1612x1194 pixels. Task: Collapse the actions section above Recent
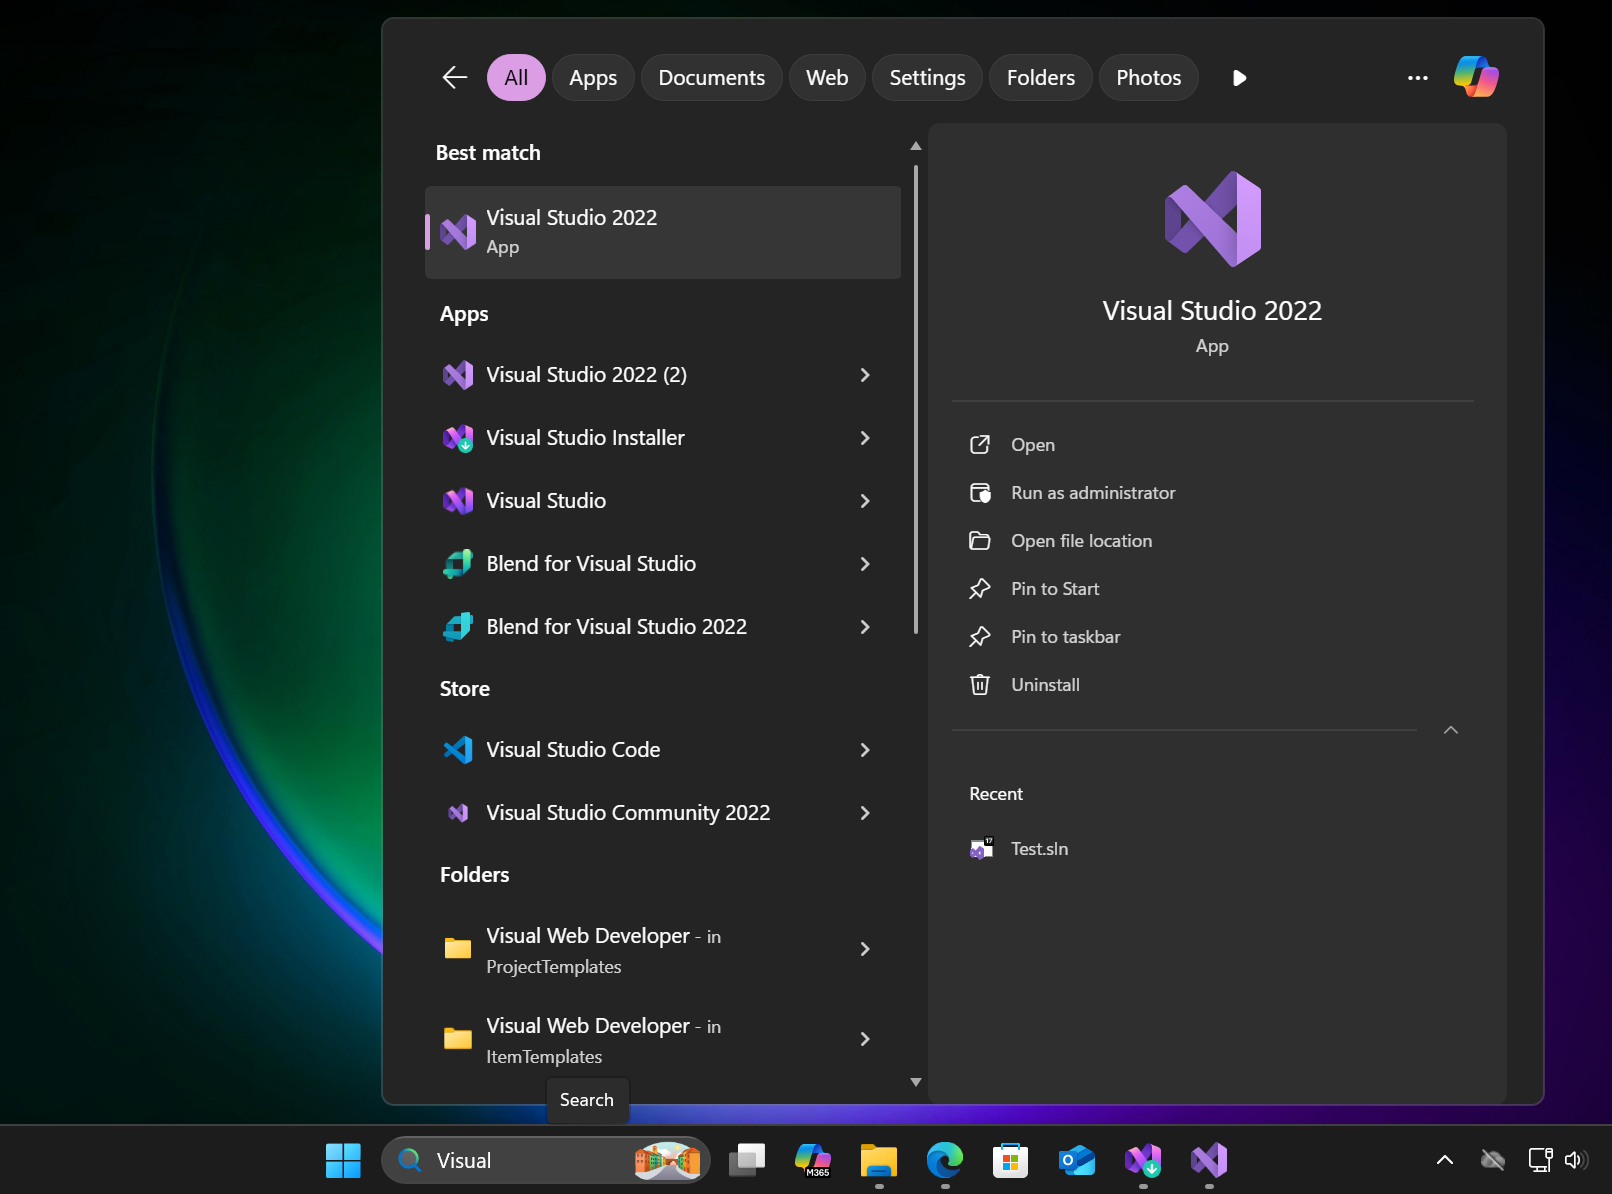[x=1451, y=730]
